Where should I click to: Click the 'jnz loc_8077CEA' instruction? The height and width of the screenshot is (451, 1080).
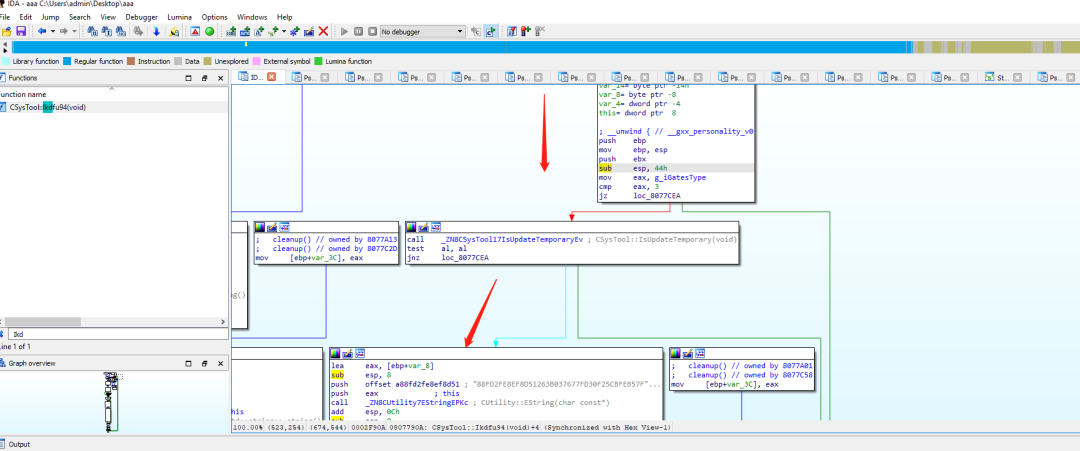click(448, 258)
